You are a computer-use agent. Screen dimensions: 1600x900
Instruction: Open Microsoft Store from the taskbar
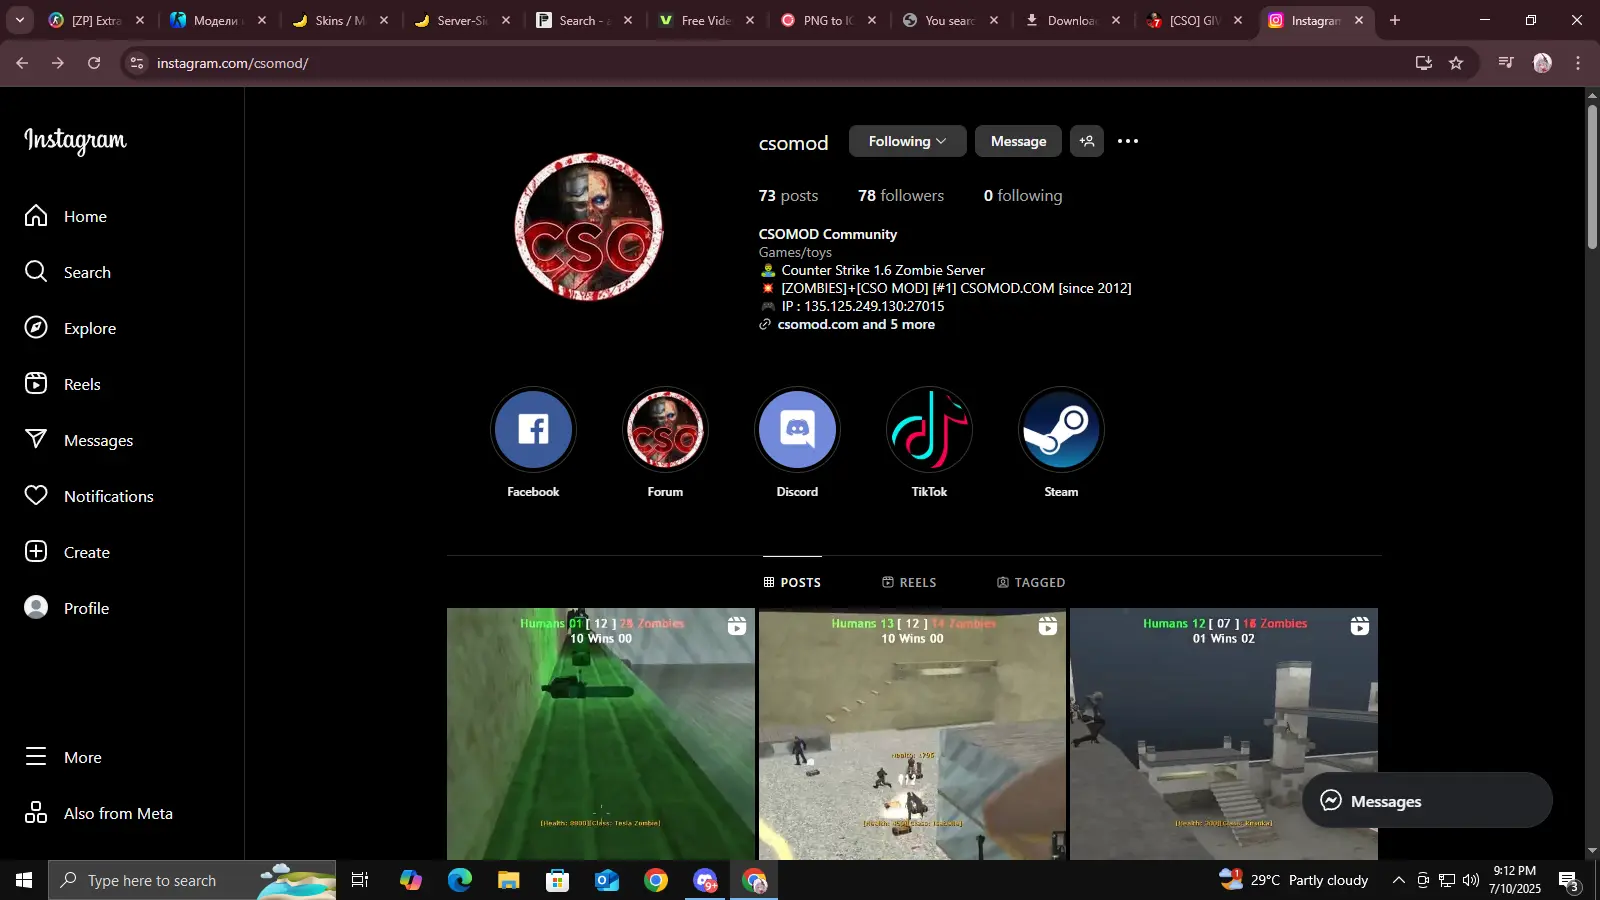(x=558, y=880)
